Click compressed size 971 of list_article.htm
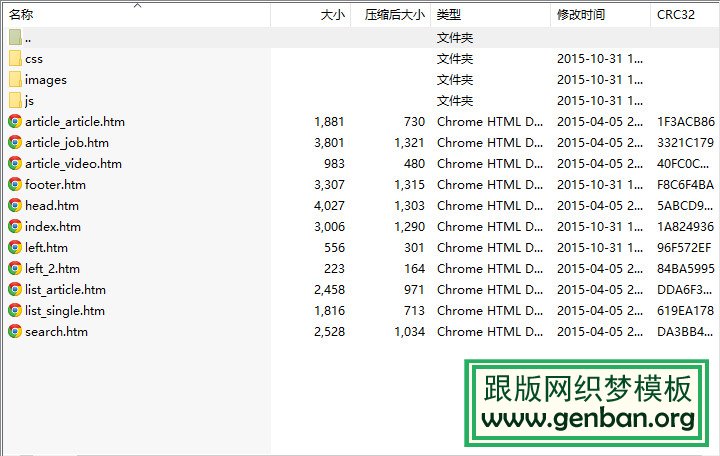The height and width of the screenshot is (456, 720). 414,290
